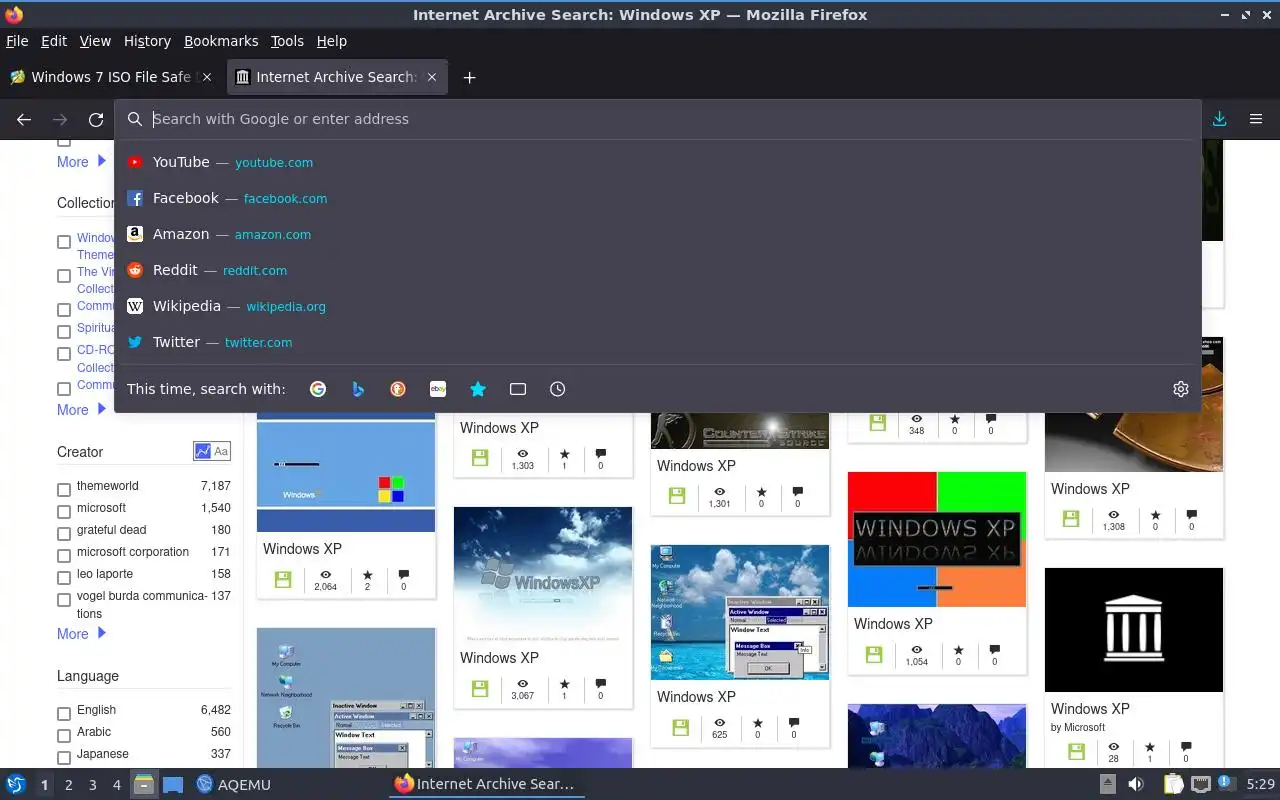Open the Windows XP by Microsoft item

point(1134,667)
